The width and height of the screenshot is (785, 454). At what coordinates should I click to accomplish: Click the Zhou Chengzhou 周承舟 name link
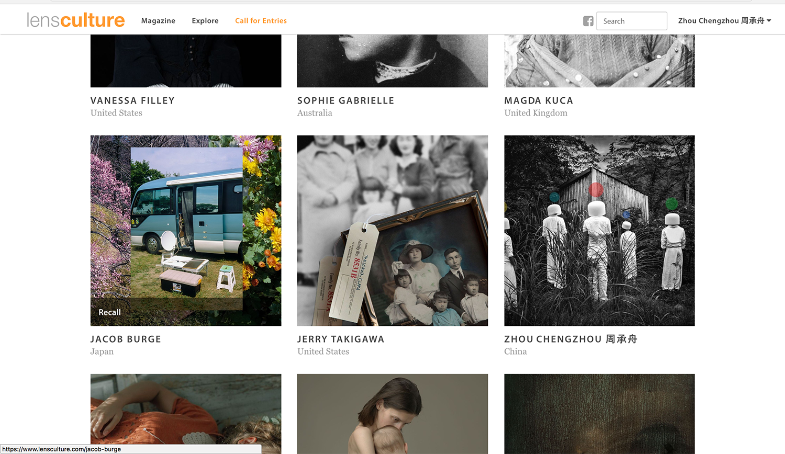tap(570, 340)
